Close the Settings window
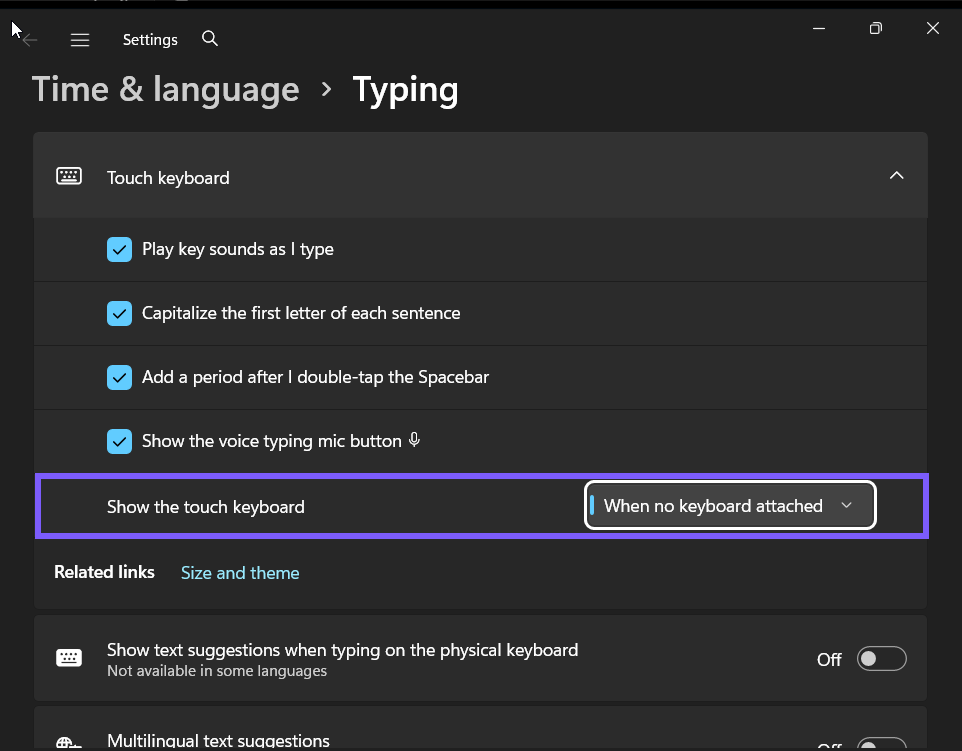 (x=933, y=28)
